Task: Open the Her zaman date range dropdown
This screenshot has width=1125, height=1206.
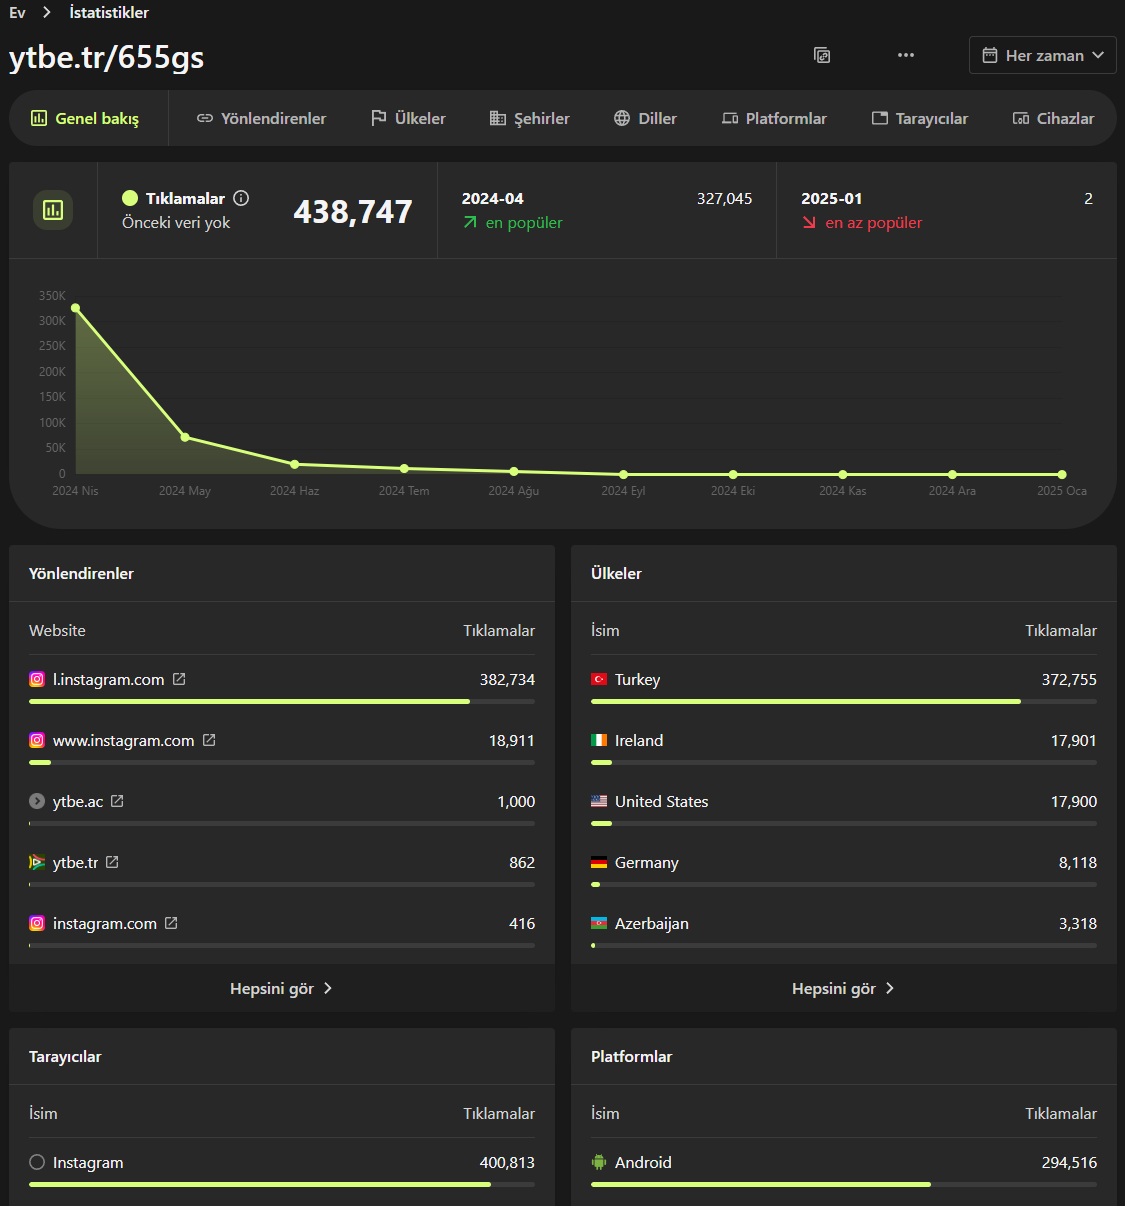Action: 1043,55
